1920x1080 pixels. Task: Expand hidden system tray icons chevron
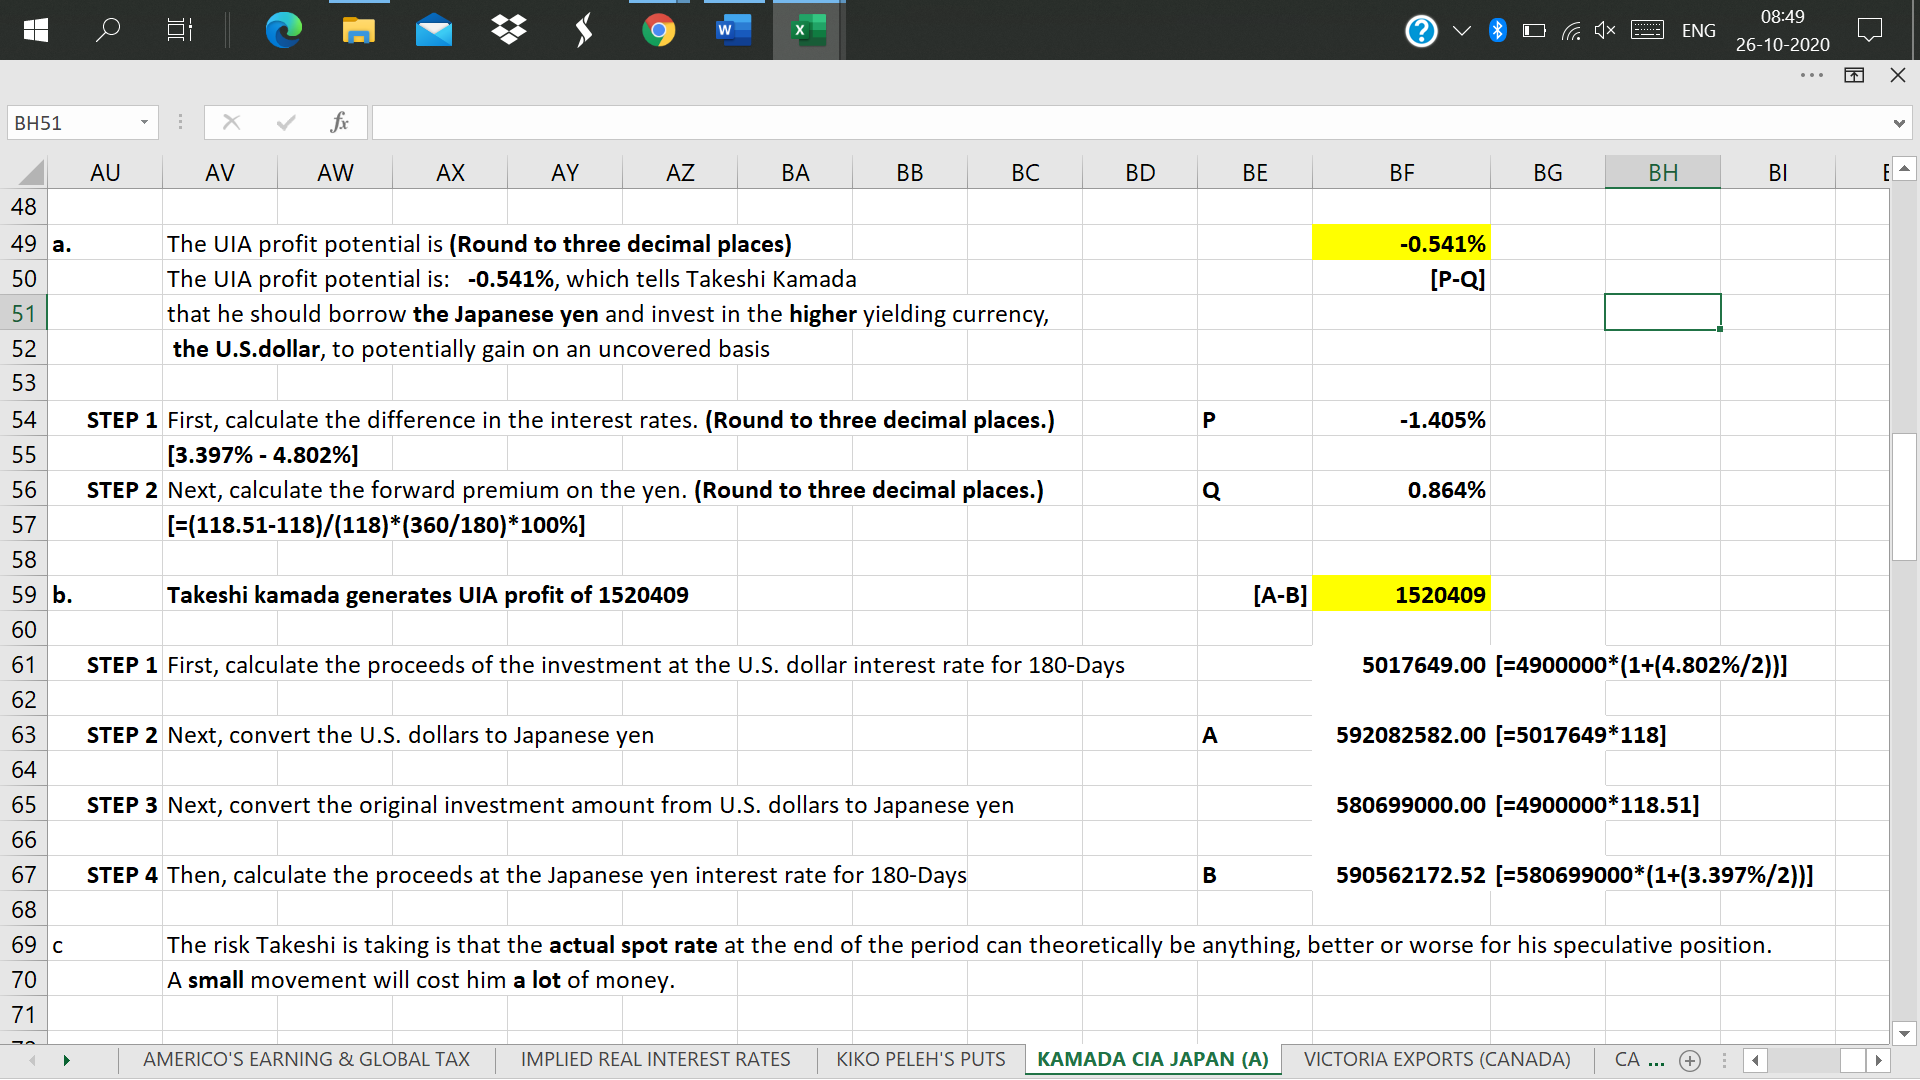coord(1461,31)
